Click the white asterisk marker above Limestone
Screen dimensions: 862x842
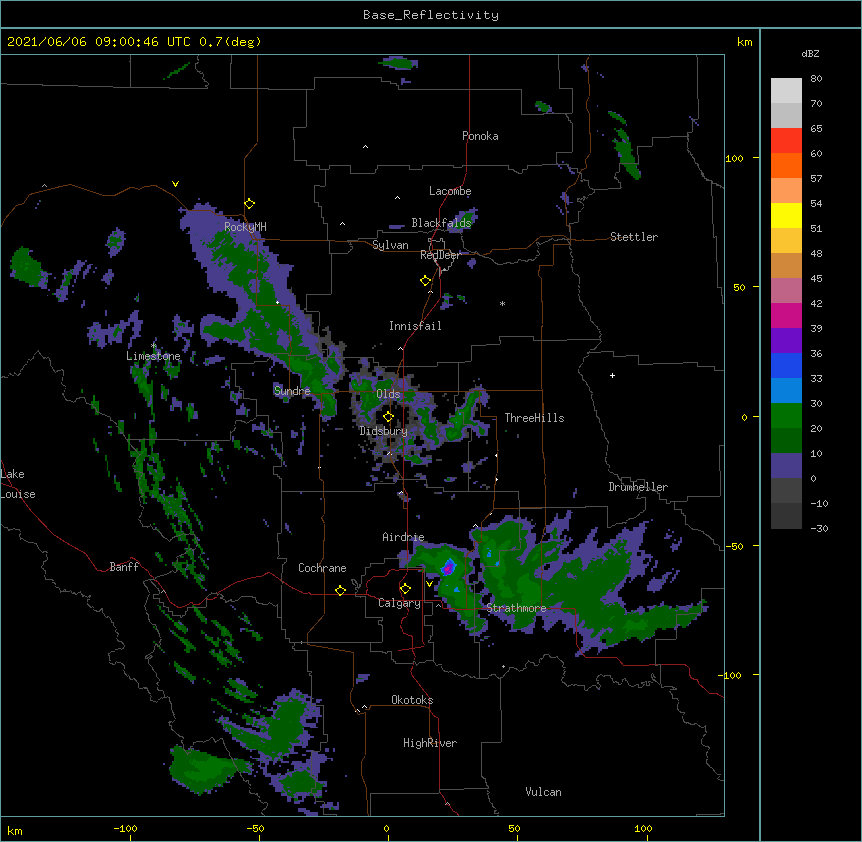coord(153,345)
